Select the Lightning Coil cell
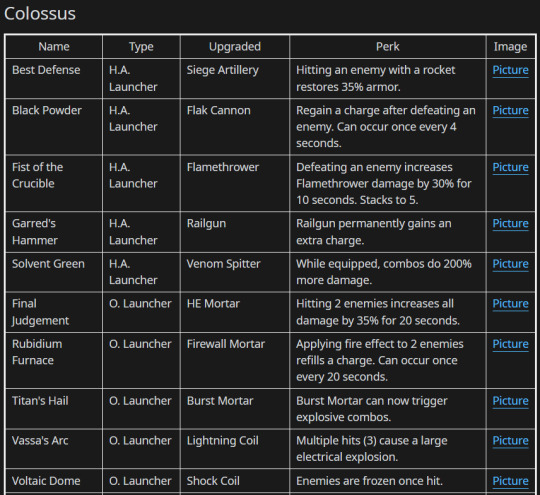540x495 pixels. 235,449
